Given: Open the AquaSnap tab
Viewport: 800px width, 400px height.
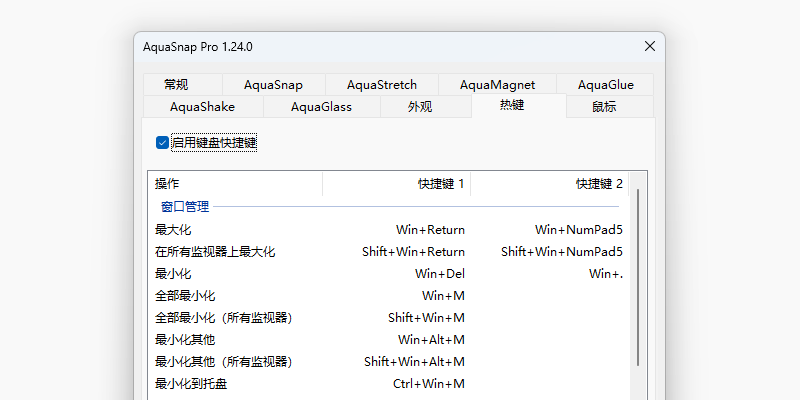Looking at the screenshot, I should pyautogui.click(x=272, y=85).
